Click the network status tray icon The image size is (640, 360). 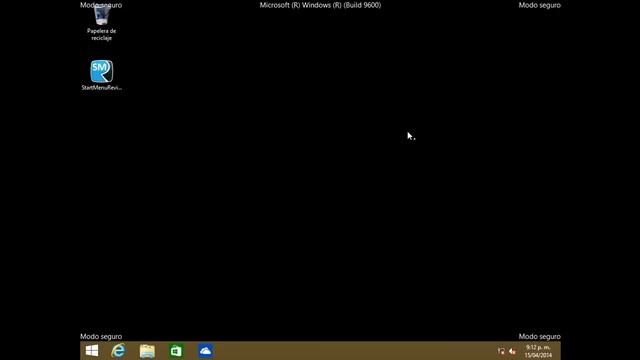tap(501, 351)
